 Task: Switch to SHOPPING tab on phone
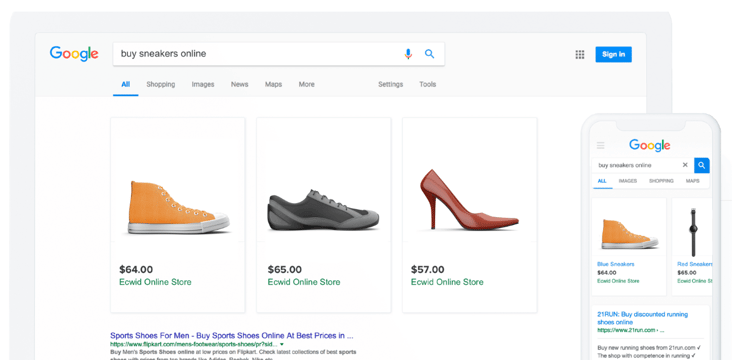click(662, 181)
